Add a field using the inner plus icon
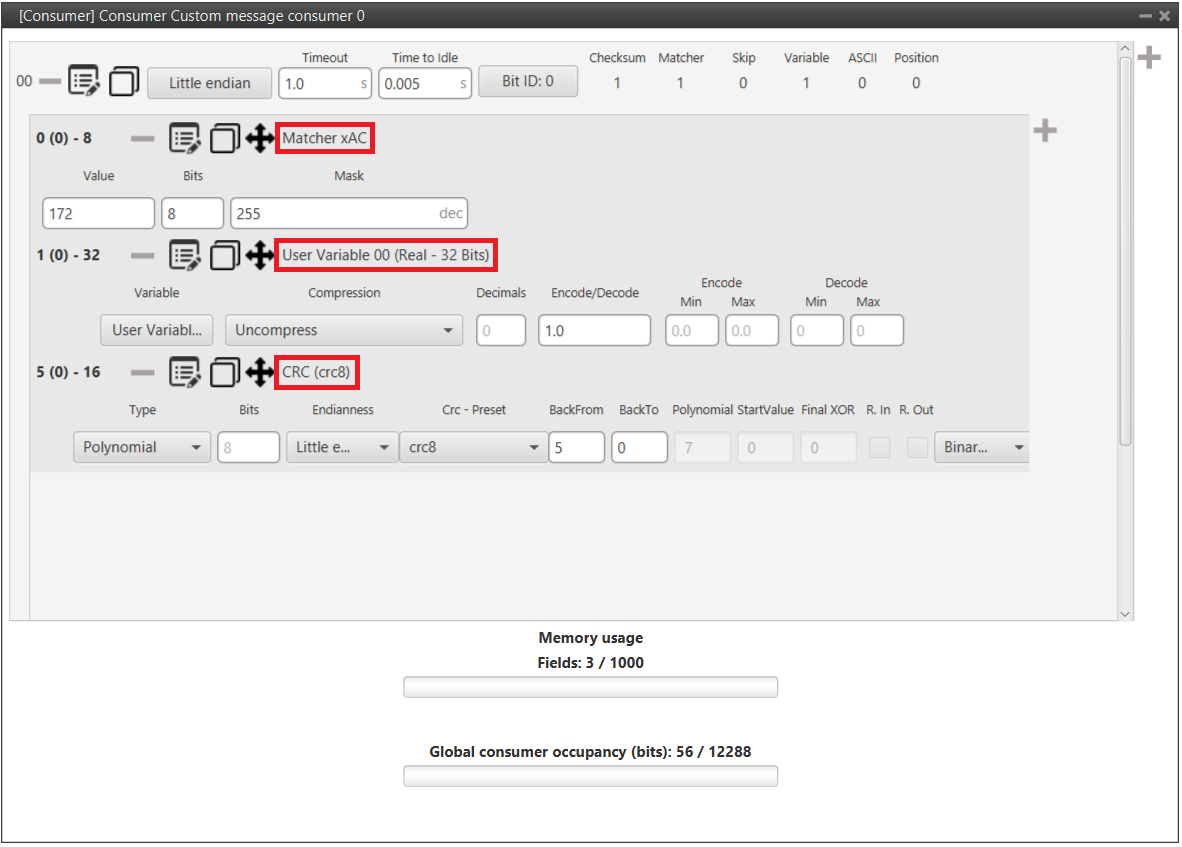 [x=1045, y=131]
